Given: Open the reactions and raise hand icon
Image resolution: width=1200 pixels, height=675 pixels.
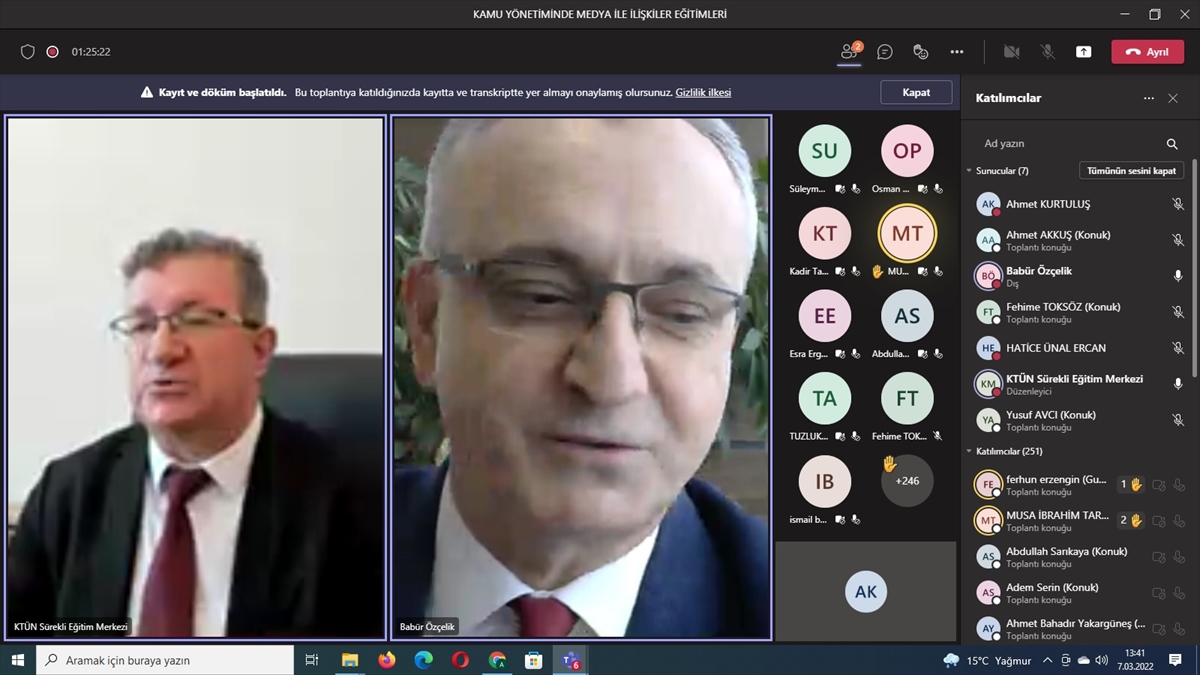Looking at the screenshot, I should (x=921, y=52).
